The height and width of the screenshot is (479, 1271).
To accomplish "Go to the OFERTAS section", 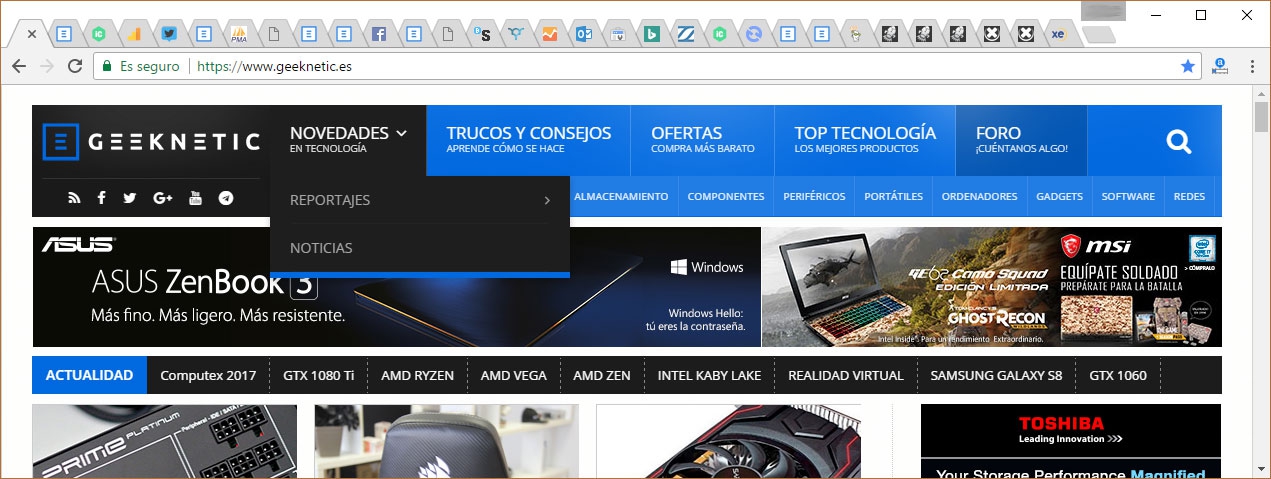I will point(702,140).
